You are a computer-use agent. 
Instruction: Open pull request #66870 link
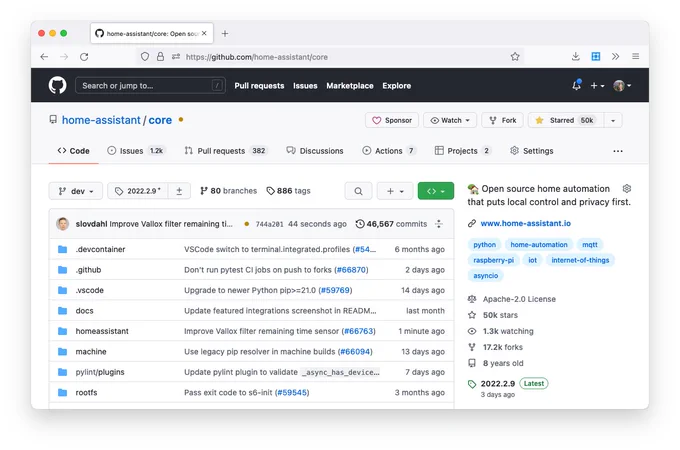(x=351, y=270)
